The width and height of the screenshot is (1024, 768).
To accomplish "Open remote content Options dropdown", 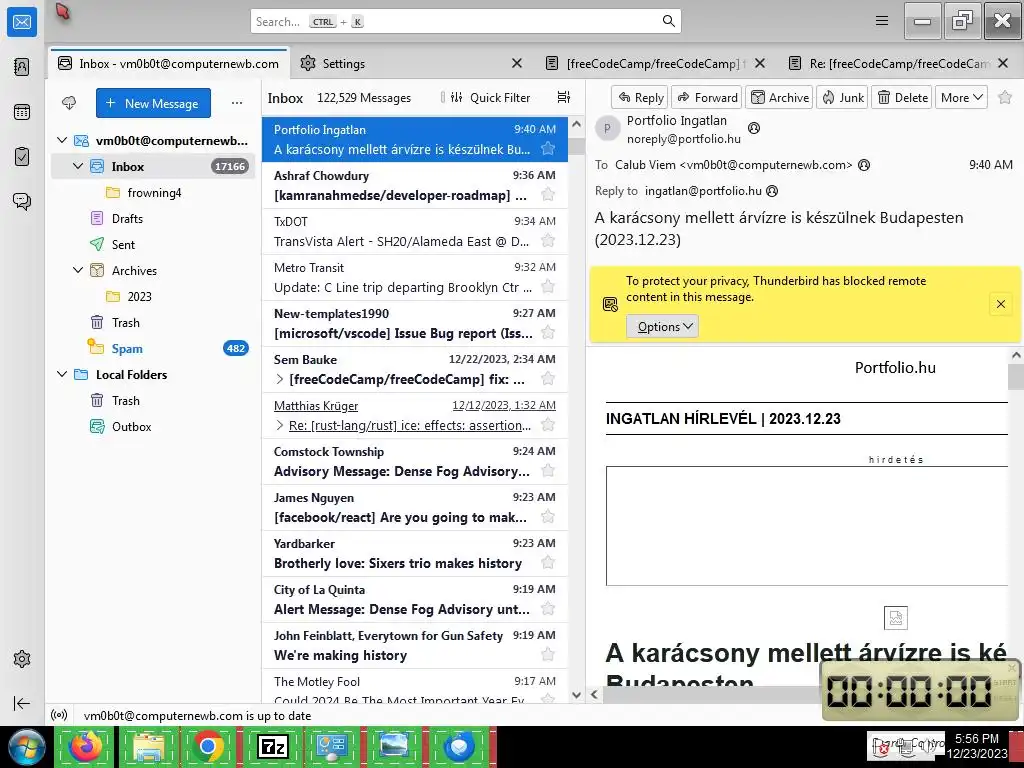I will (662, 327).
